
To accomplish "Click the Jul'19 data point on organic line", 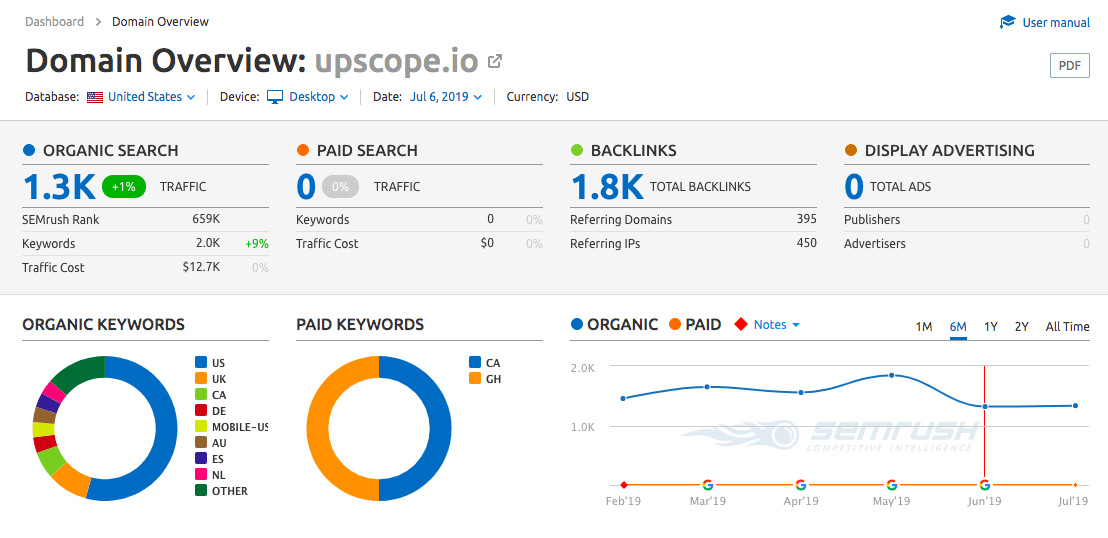I will tap(1075, 406).
